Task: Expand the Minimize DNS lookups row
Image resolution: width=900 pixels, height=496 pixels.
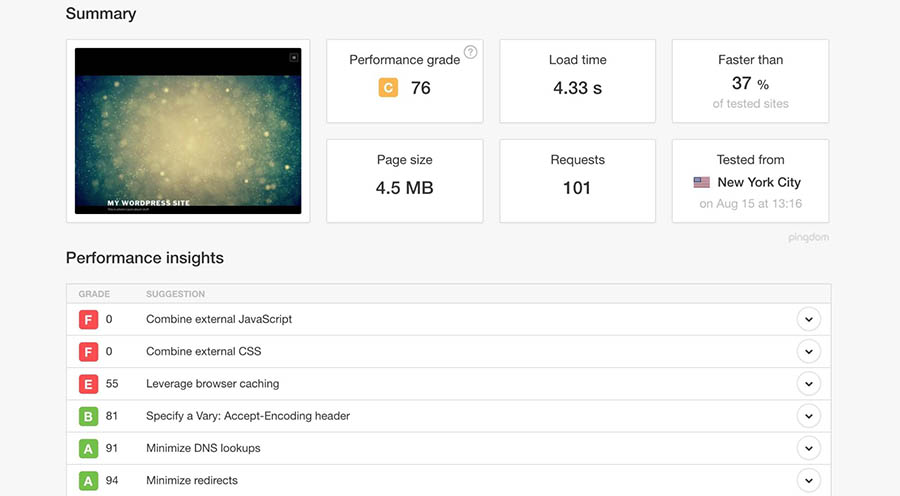Action: click(x=808, y=449)
